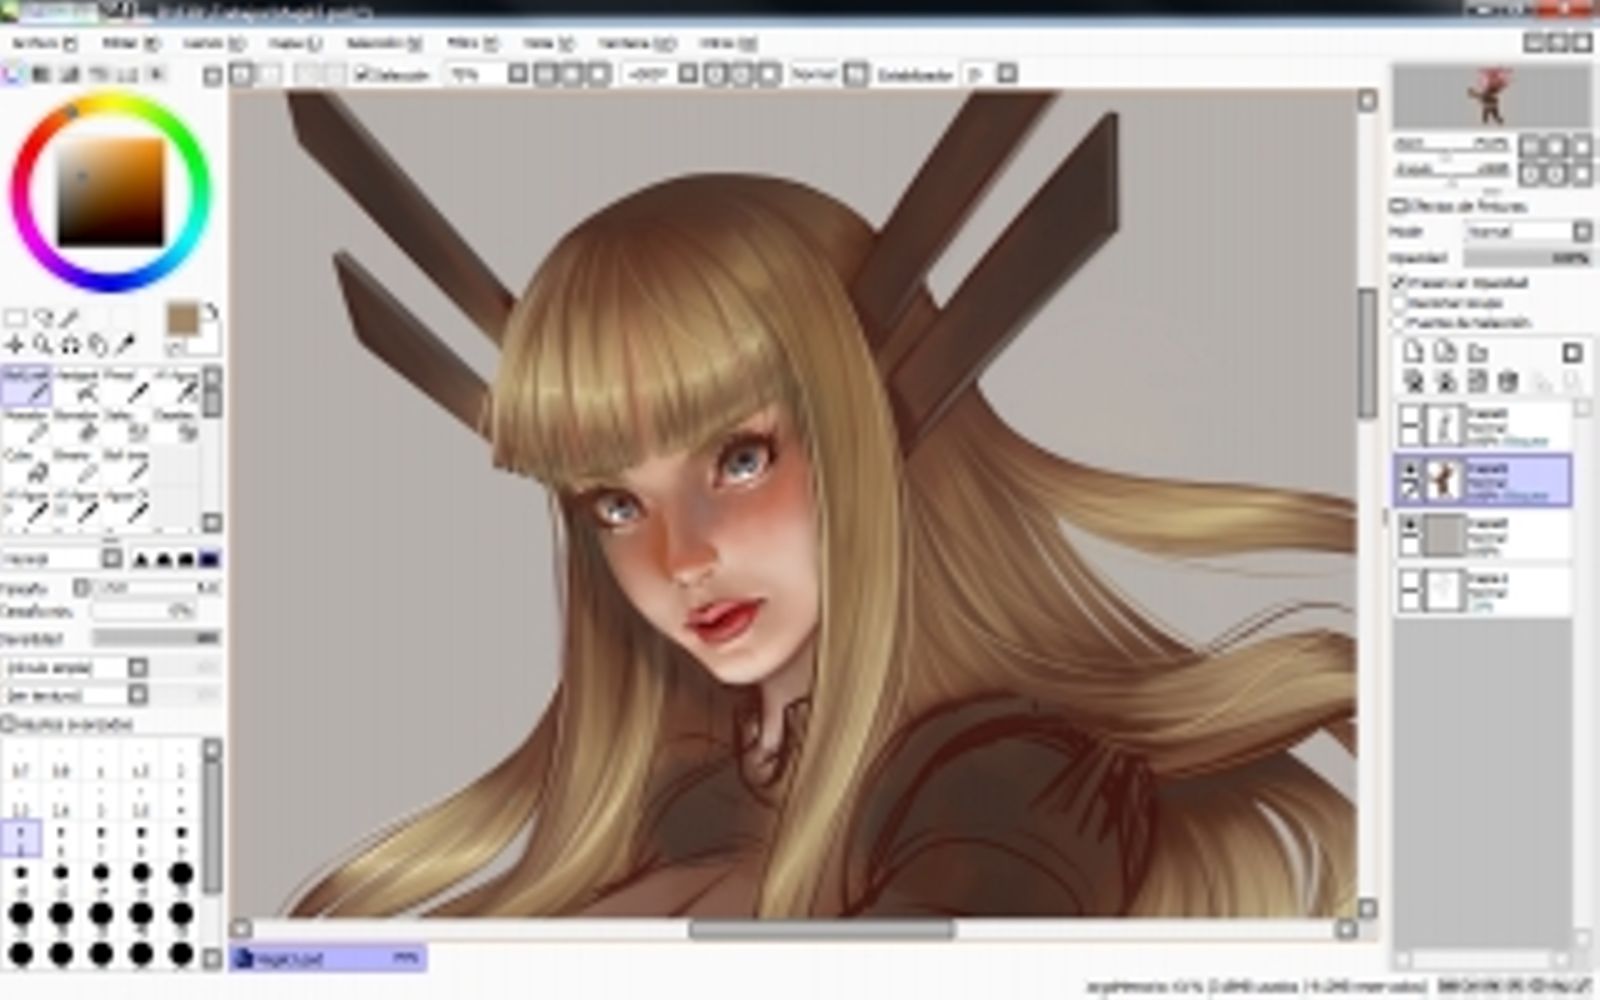Enable the Recortar Grupo checkbox
Screen dimensions: 1600x1000
pyautogui.click(x=1399, y=303)
